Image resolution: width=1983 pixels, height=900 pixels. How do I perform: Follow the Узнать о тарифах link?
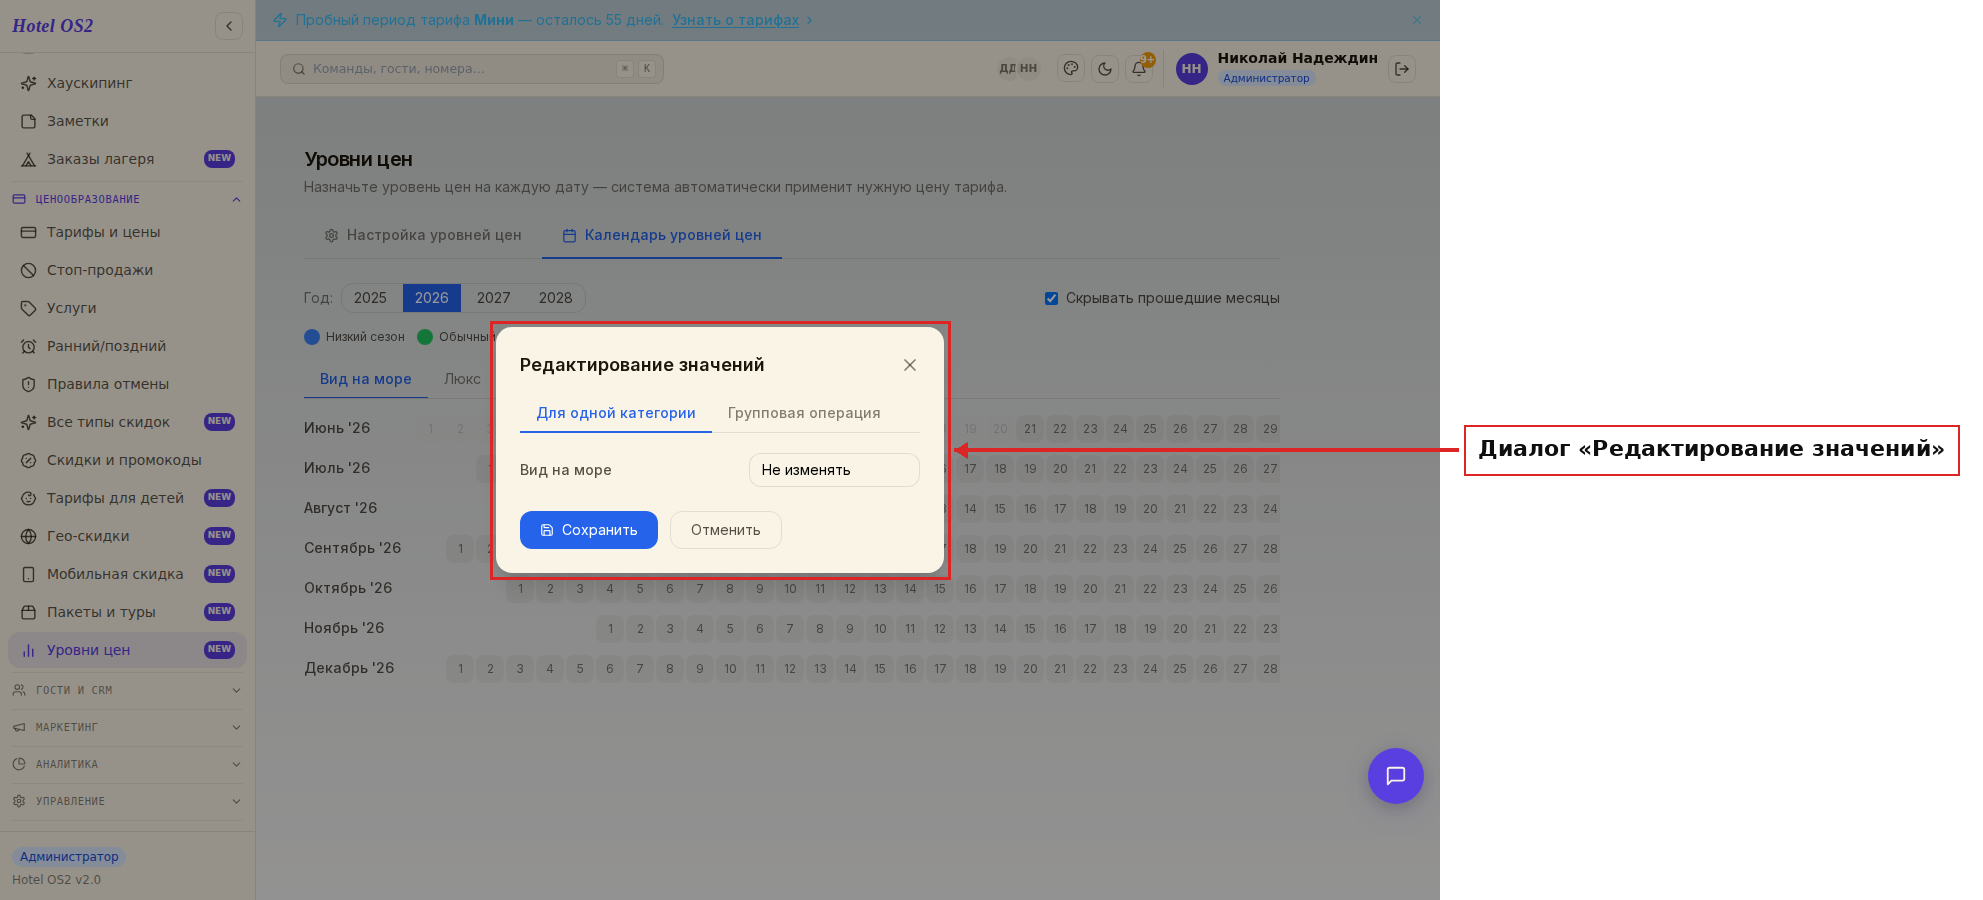tap(736, 20)
